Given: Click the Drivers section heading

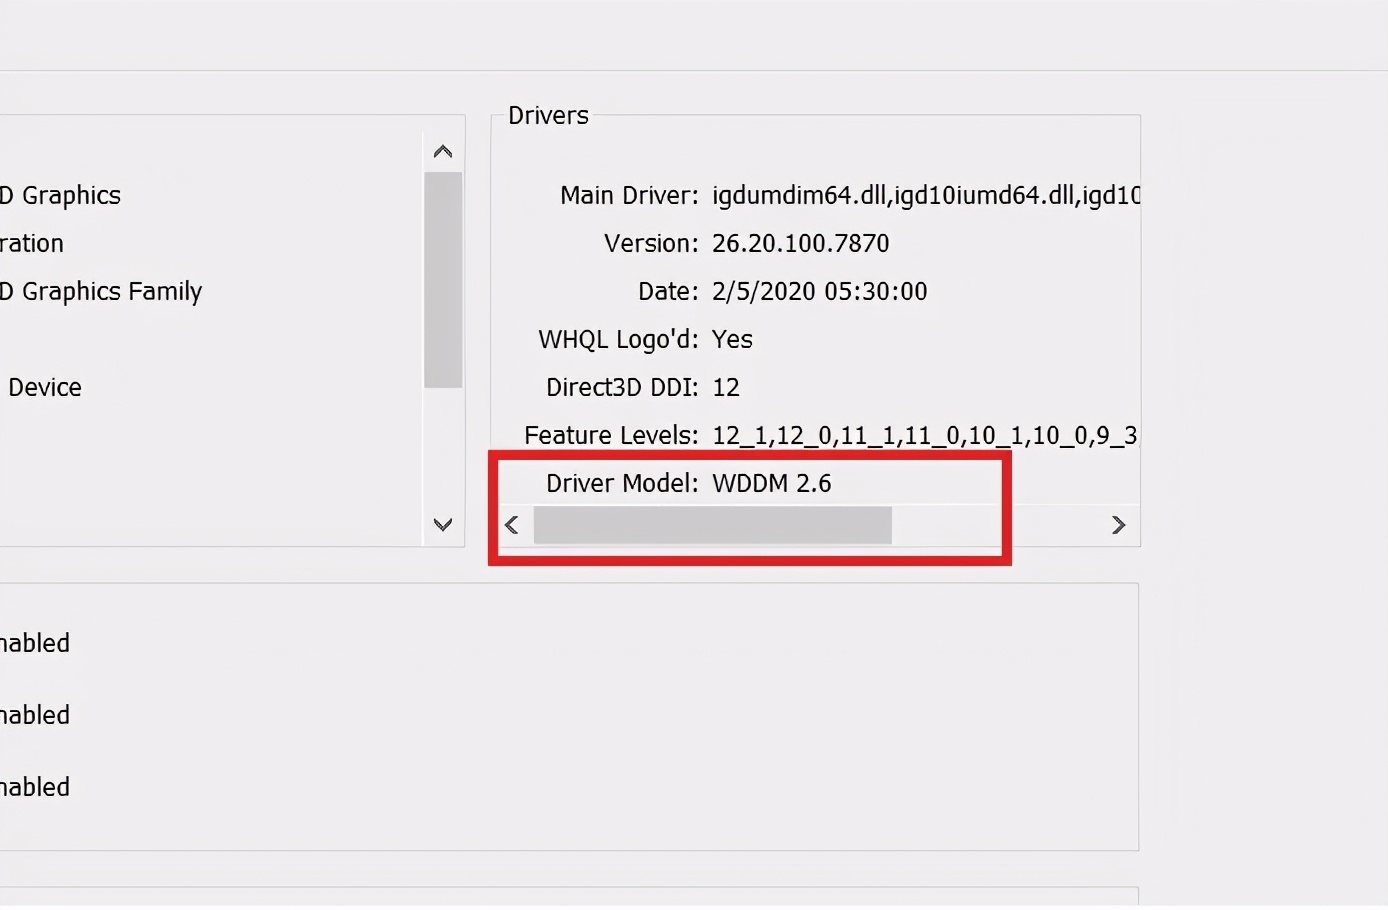Looking at the screenshot, I should coord(547,115).
